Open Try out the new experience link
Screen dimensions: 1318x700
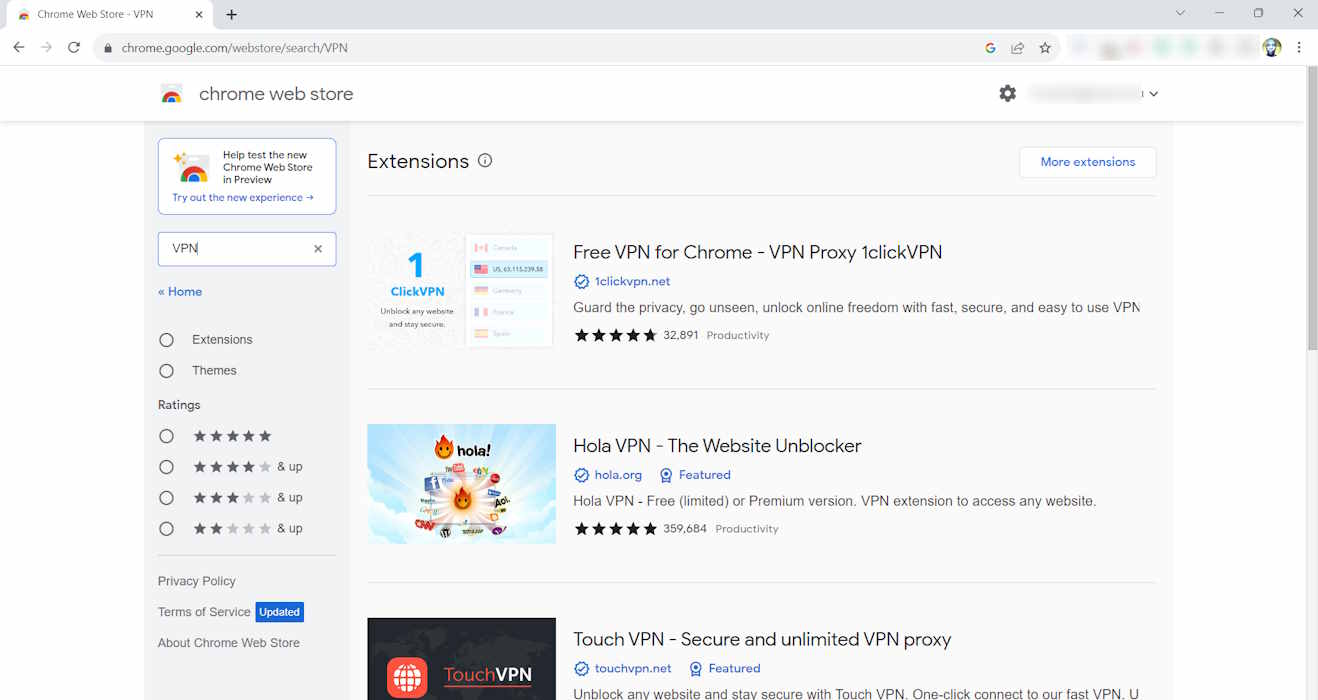point(242,198)
